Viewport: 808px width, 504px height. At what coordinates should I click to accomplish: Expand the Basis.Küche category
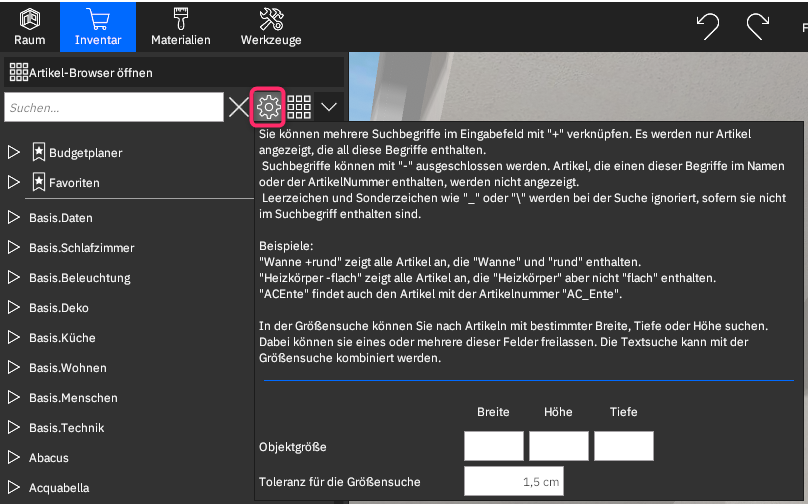14,338
